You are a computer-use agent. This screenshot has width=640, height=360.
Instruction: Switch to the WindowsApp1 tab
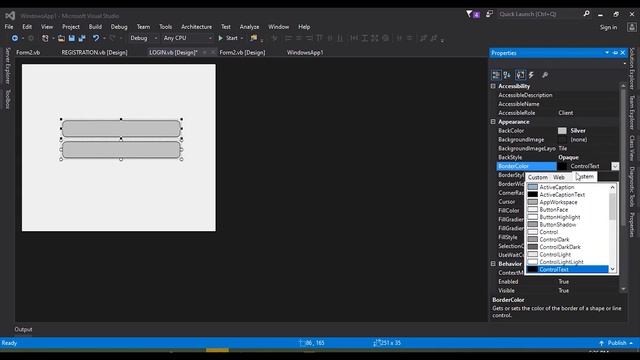pyautogui.click(x=305, y=52)
